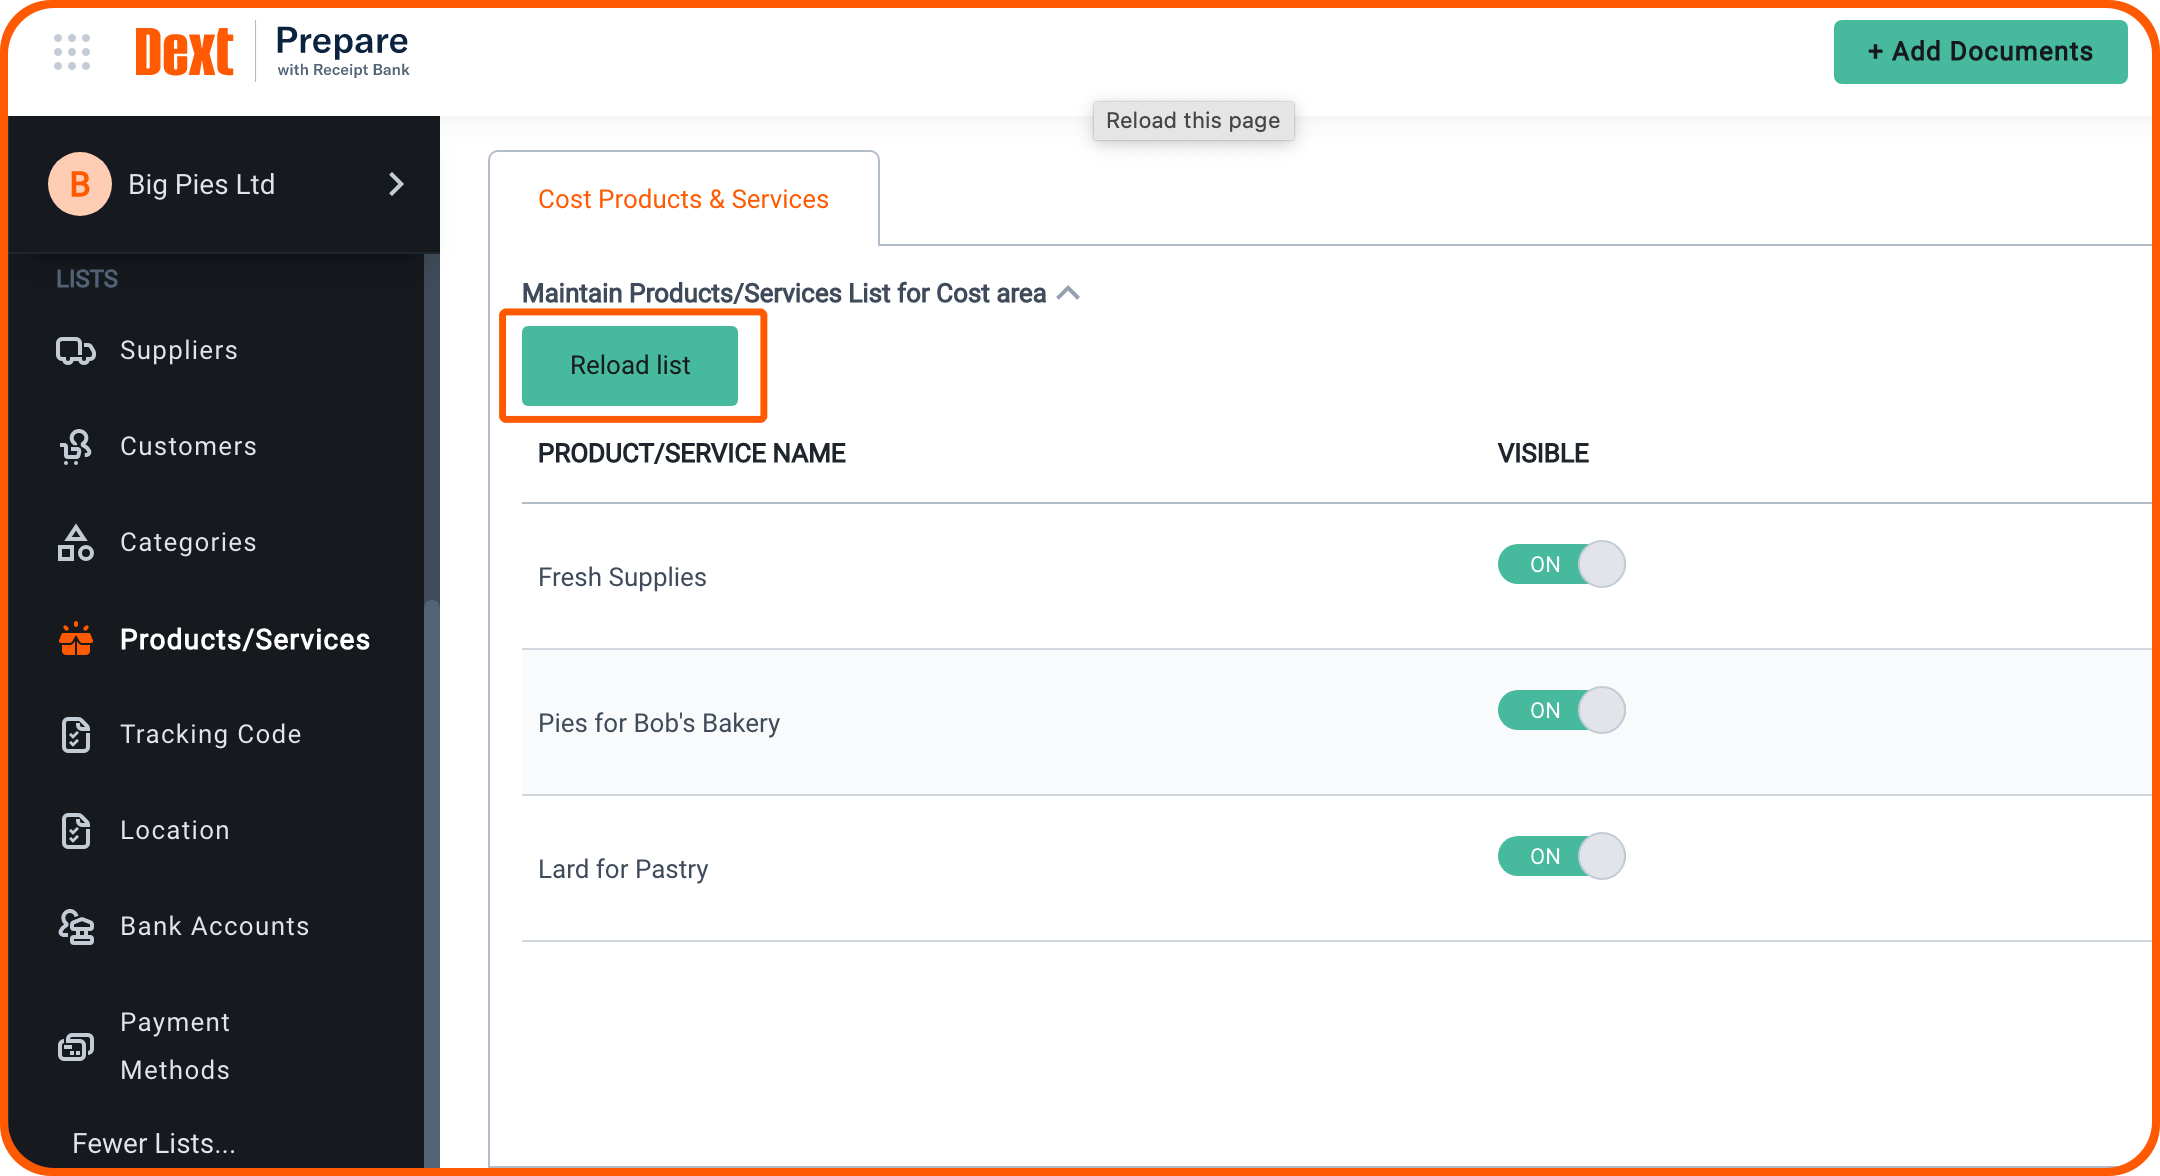Open the app grid launcher icon

[x=72, y=52]
